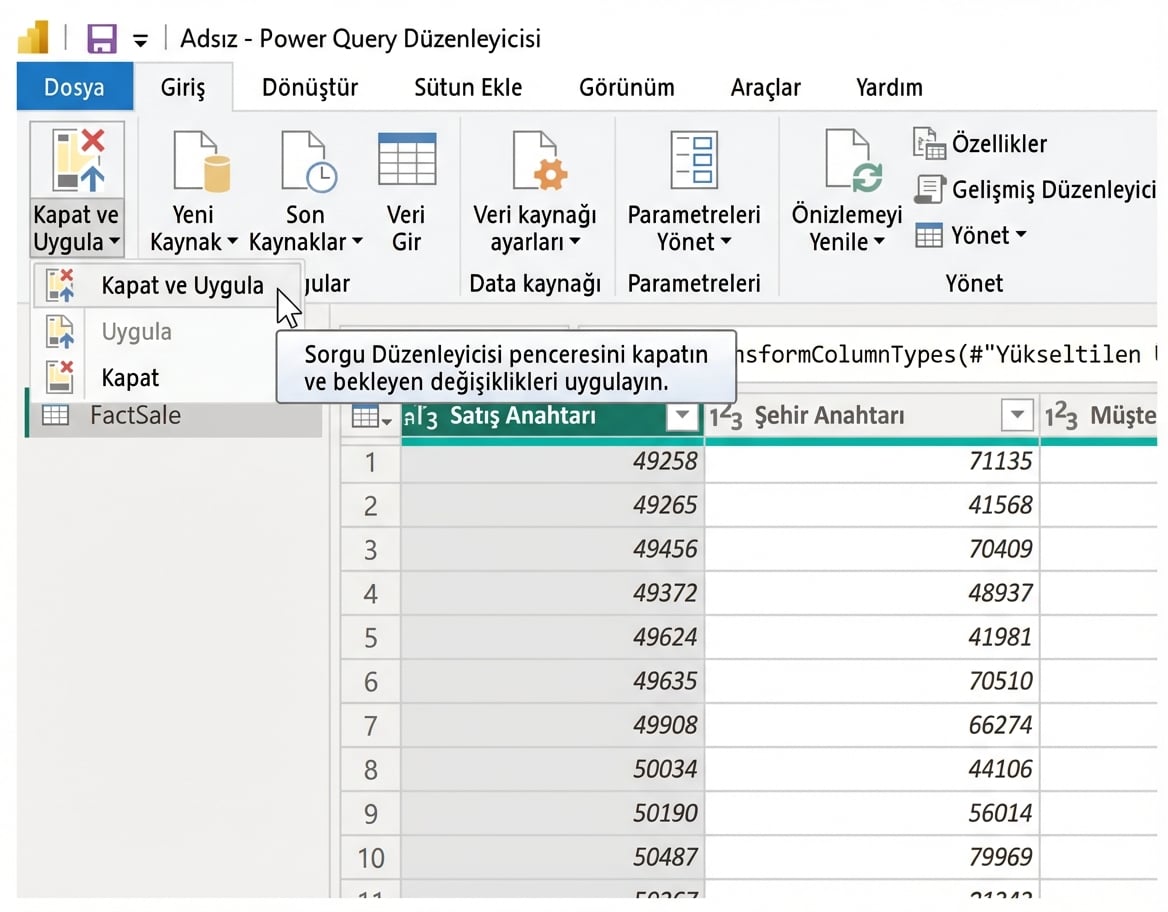Click the table corner menu icon in grid
This screenshot has height=912, width=1168.
tap(371, 417)
